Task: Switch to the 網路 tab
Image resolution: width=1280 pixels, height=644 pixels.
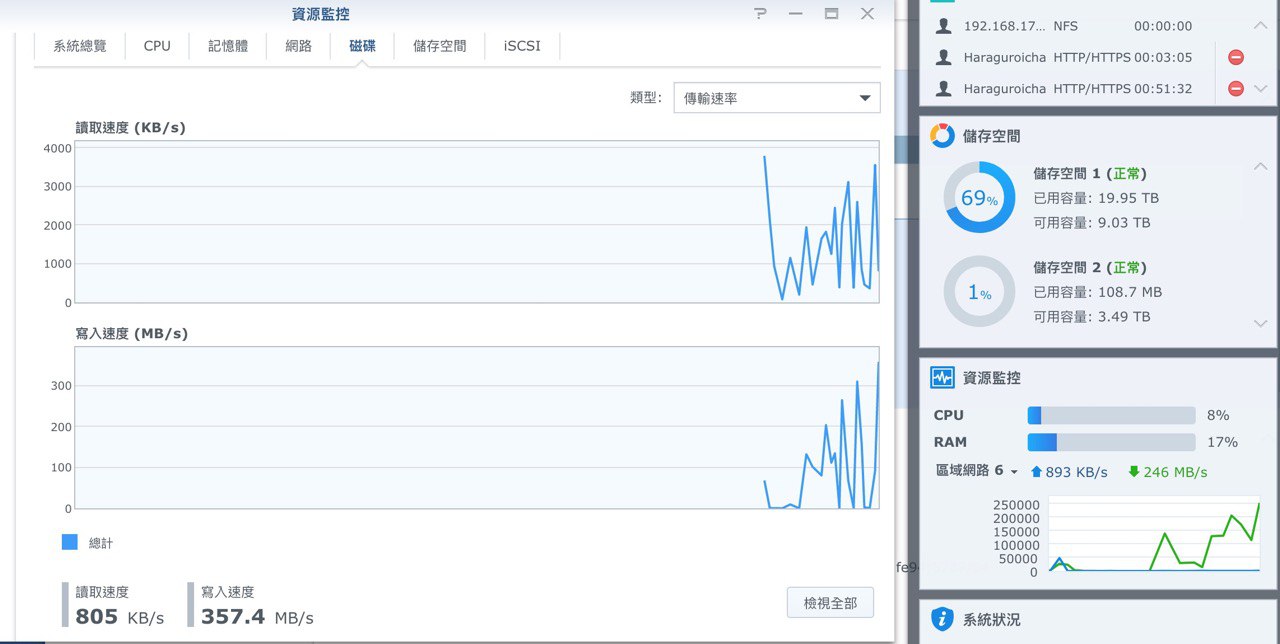Action: click(x=298, y=46)
